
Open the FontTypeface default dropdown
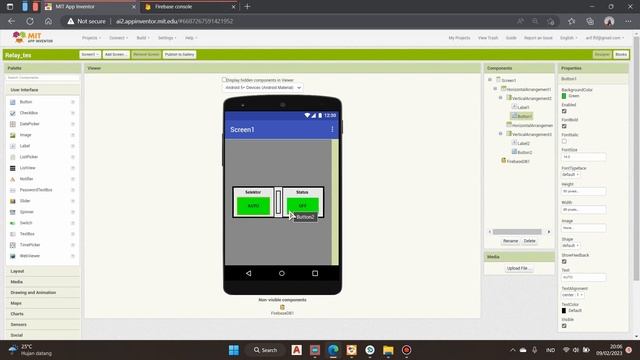[570, 175]
